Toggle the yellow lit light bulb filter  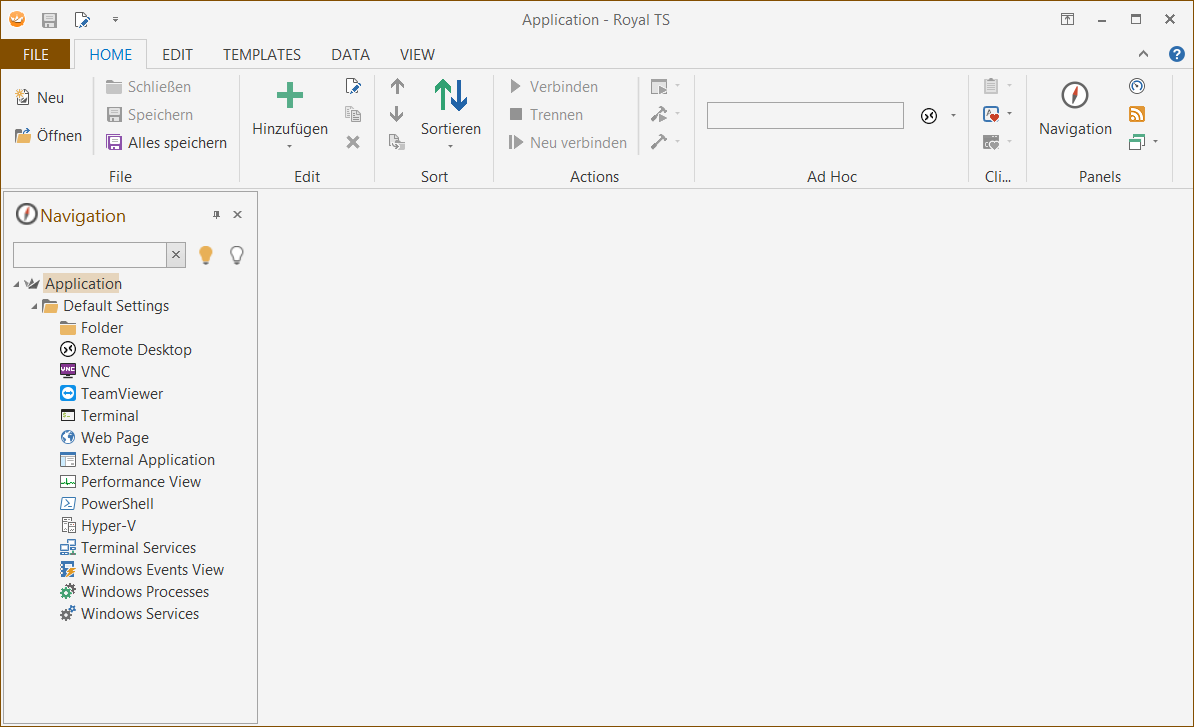[x=206, y=255]
